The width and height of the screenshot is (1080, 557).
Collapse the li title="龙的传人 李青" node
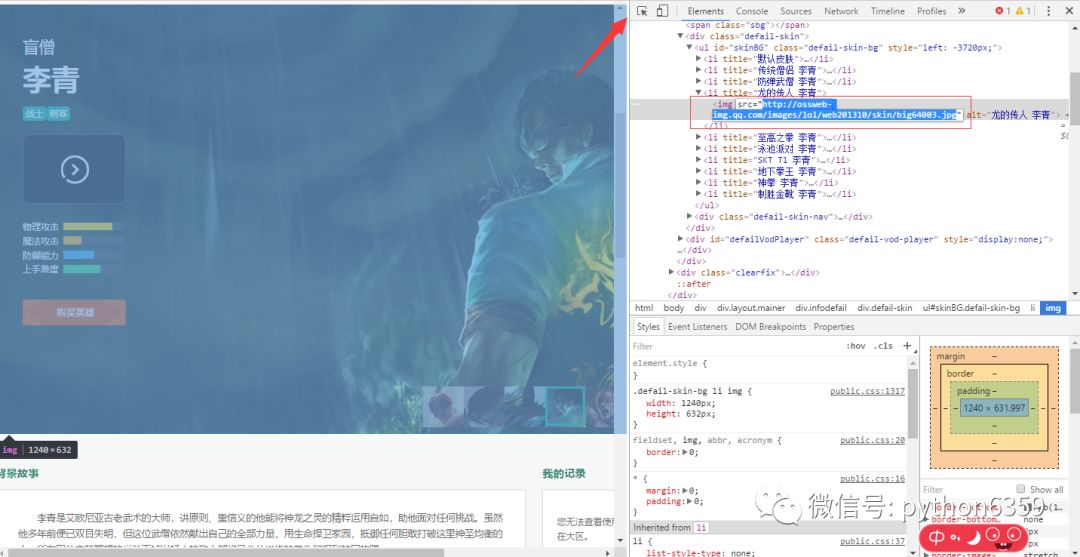(x=698, y=92)
